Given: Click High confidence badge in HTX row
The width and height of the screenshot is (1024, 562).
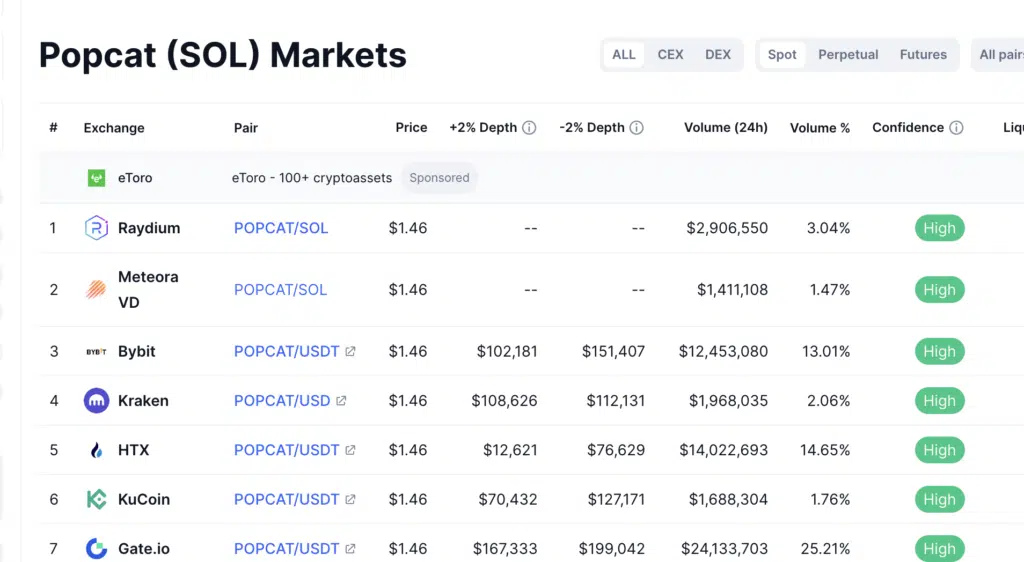Looking at the screenshot, I should (939, 450).
